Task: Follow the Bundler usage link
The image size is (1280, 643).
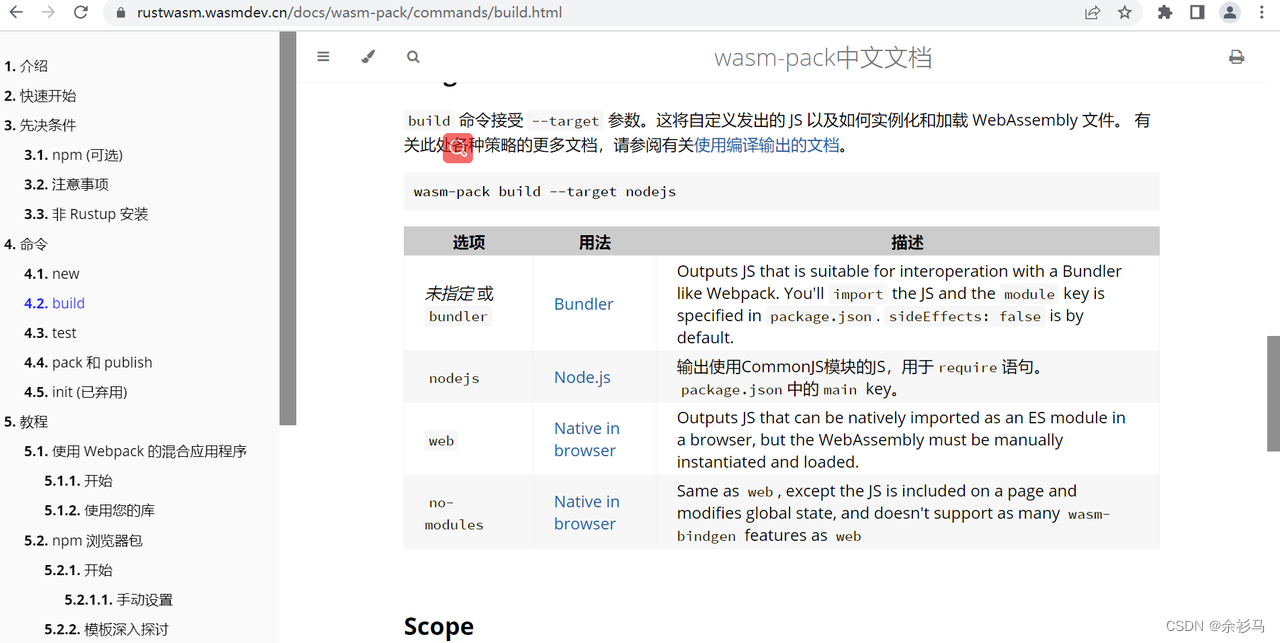Action: [x=584, y=304]
